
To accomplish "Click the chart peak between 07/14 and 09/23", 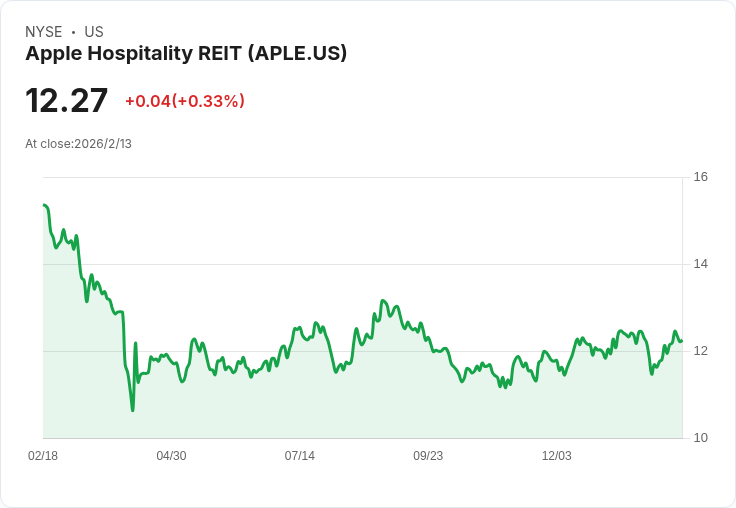I will pos(383,300).
